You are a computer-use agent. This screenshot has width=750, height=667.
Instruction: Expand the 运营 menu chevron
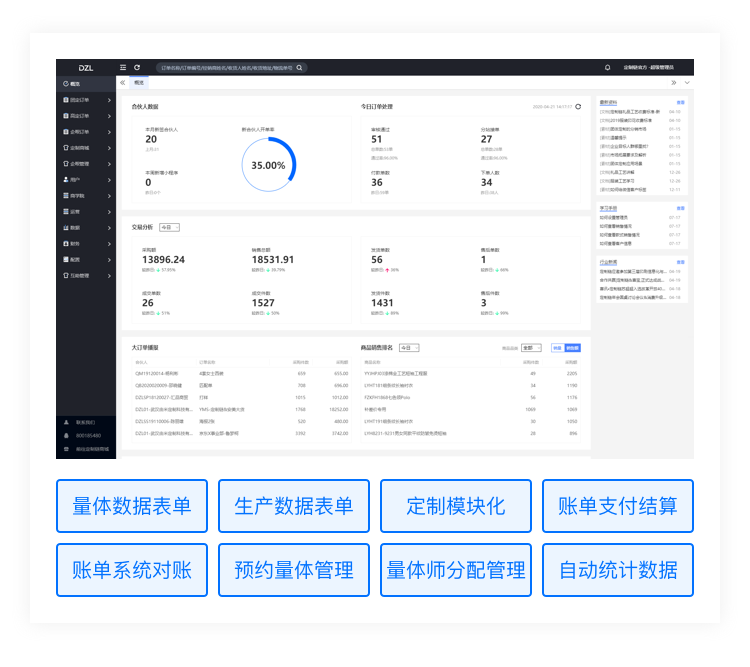[x=110, y=212]
